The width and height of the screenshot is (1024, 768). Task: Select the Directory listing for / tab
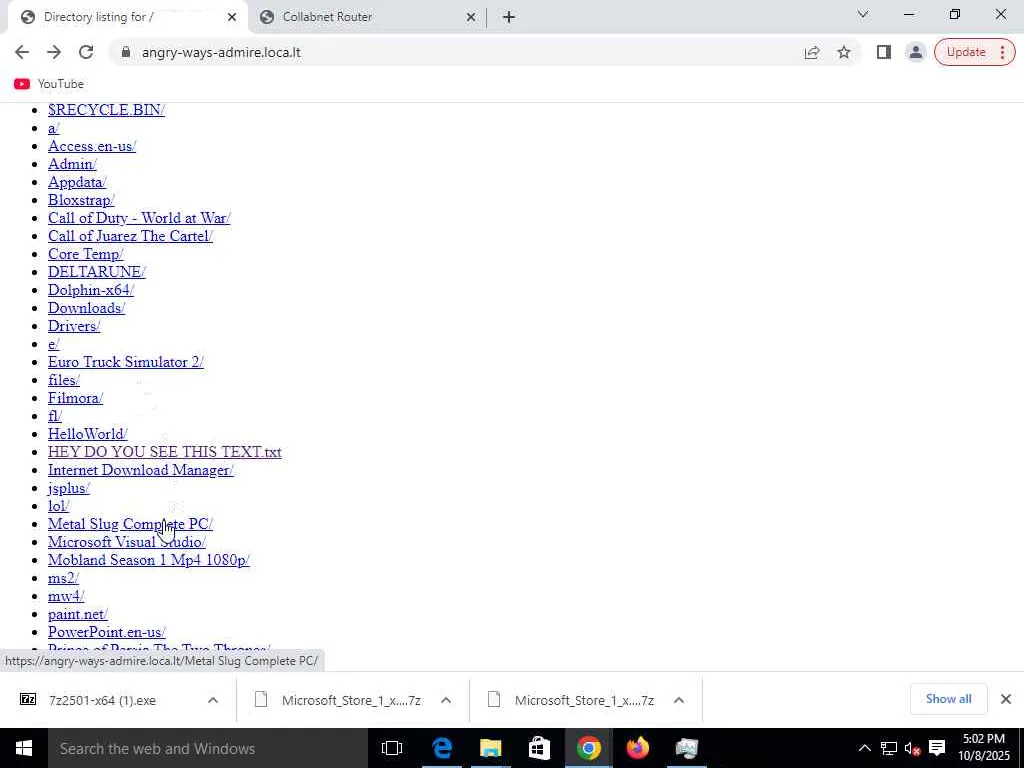pyautogui.click(x=124, y=17)
